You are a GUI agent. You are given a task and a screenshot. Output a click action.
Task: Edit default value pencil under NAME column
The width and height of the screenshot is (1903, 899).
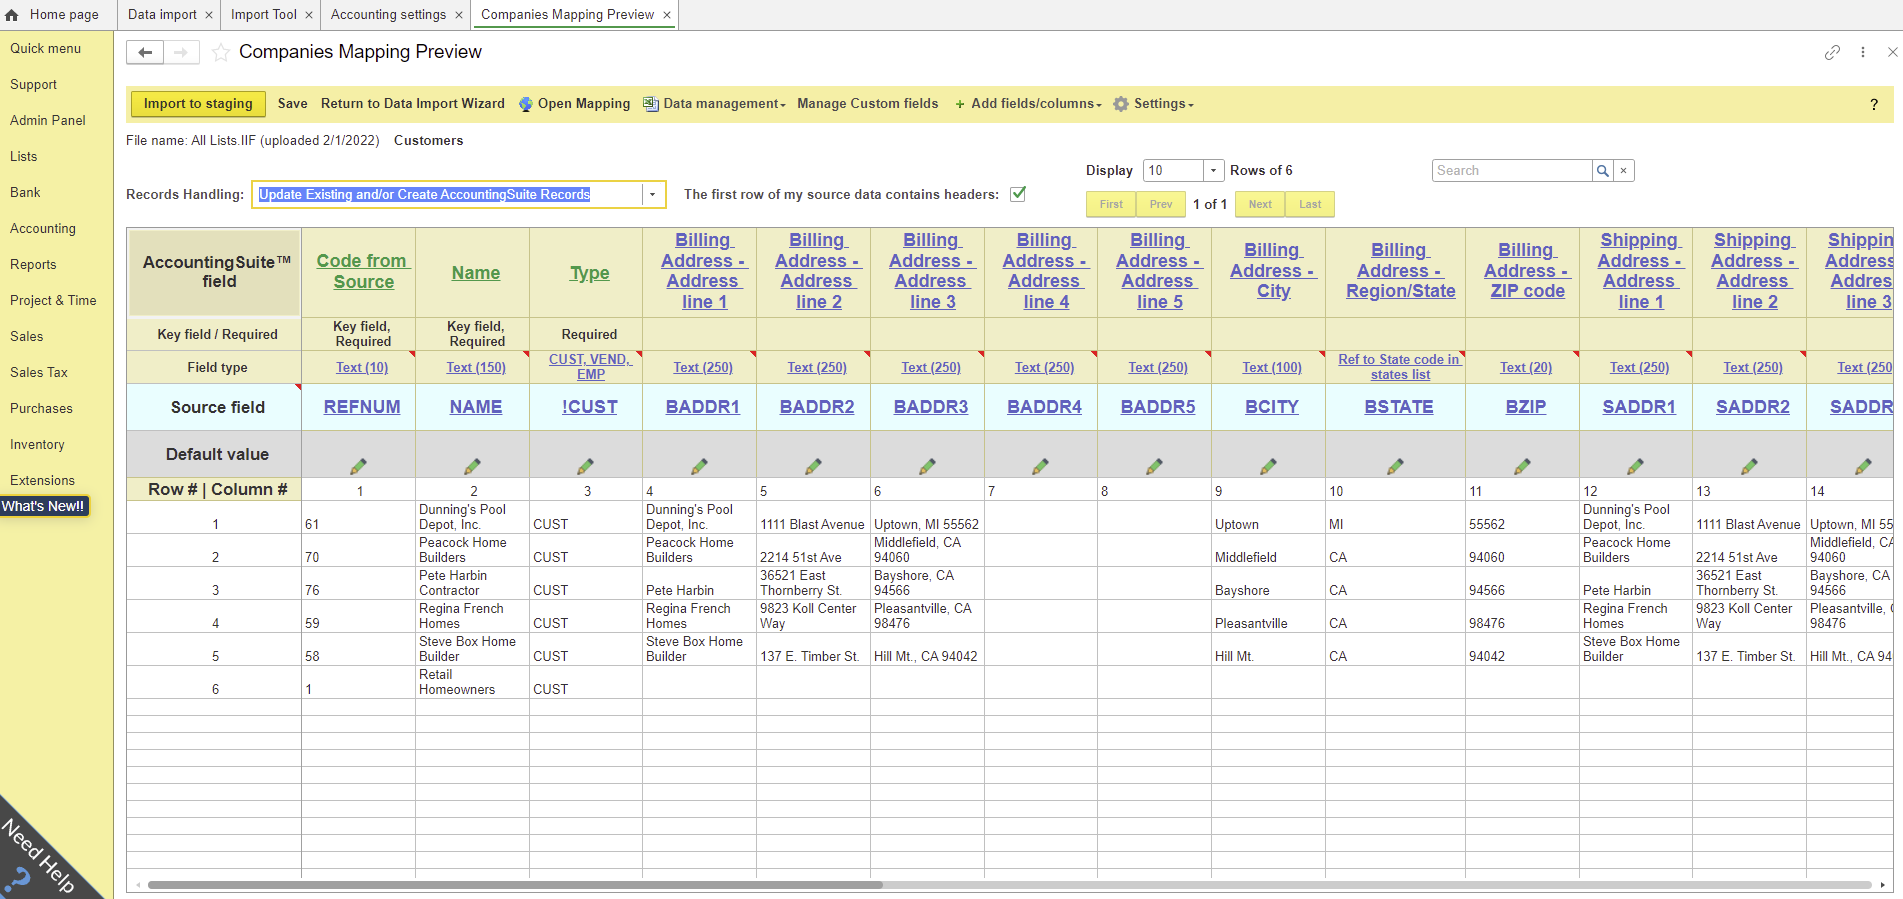[472, 466]
